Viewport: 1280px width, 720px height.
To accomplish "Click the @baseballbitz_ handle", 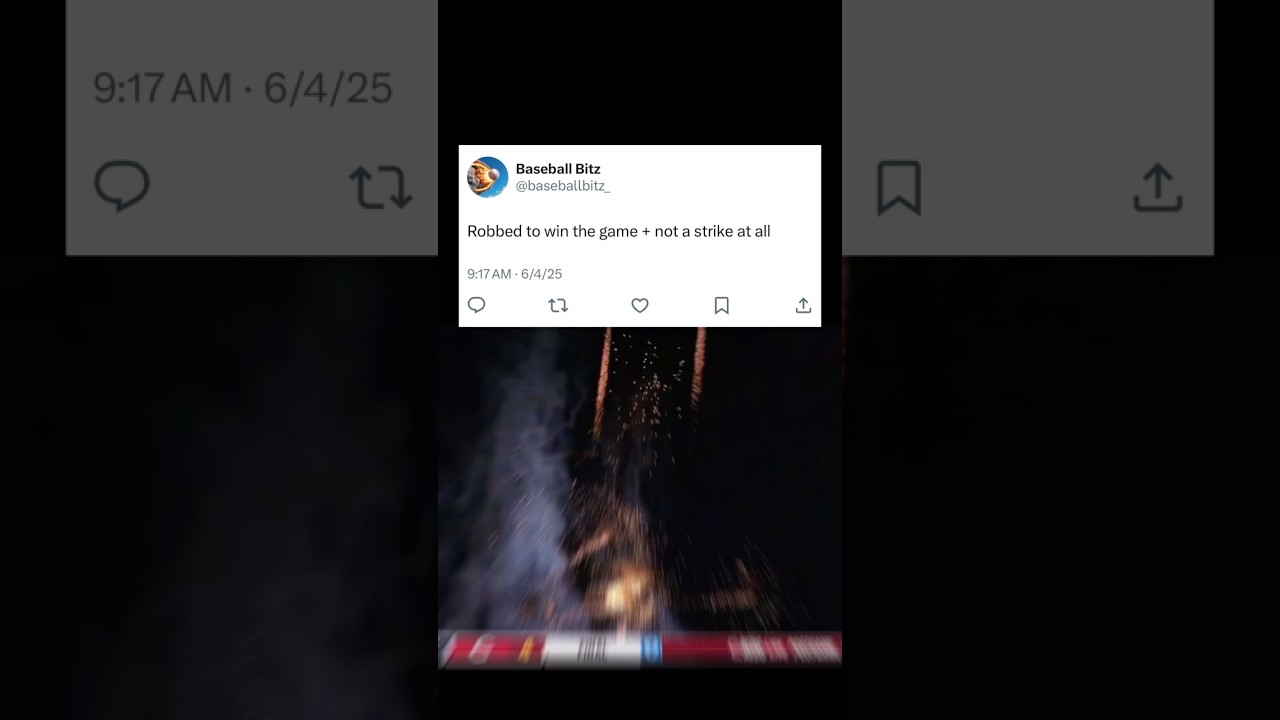I will (563, 186).
